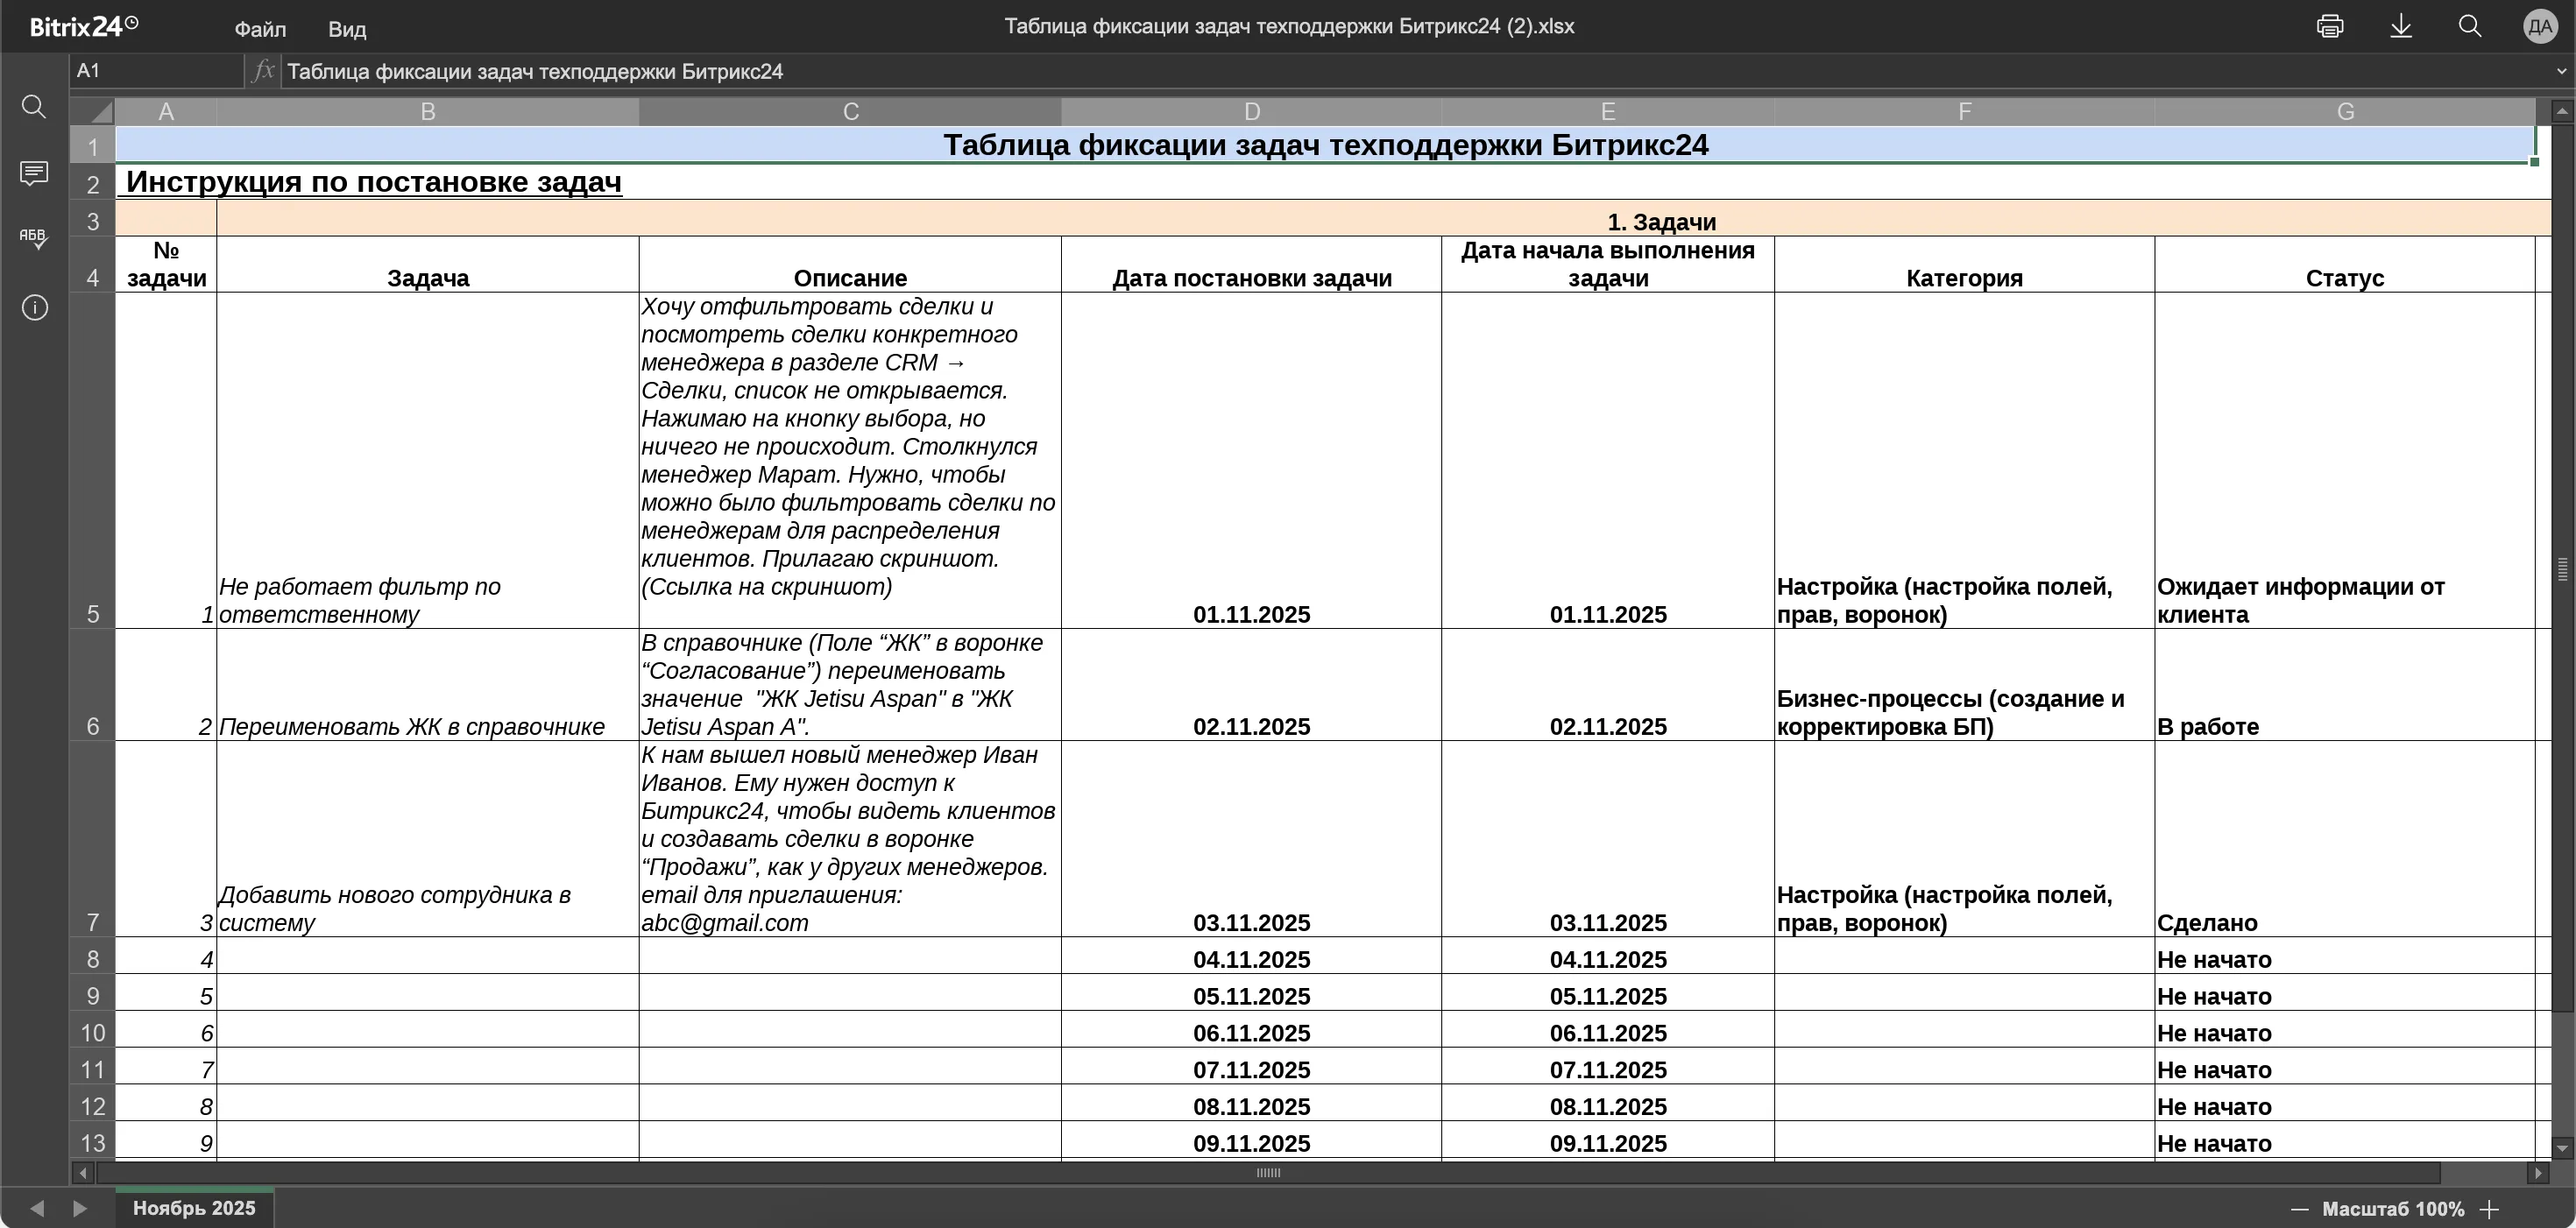The image size is (2576, 1228).
Task: Select column C header
Action: tap(850, 112)
